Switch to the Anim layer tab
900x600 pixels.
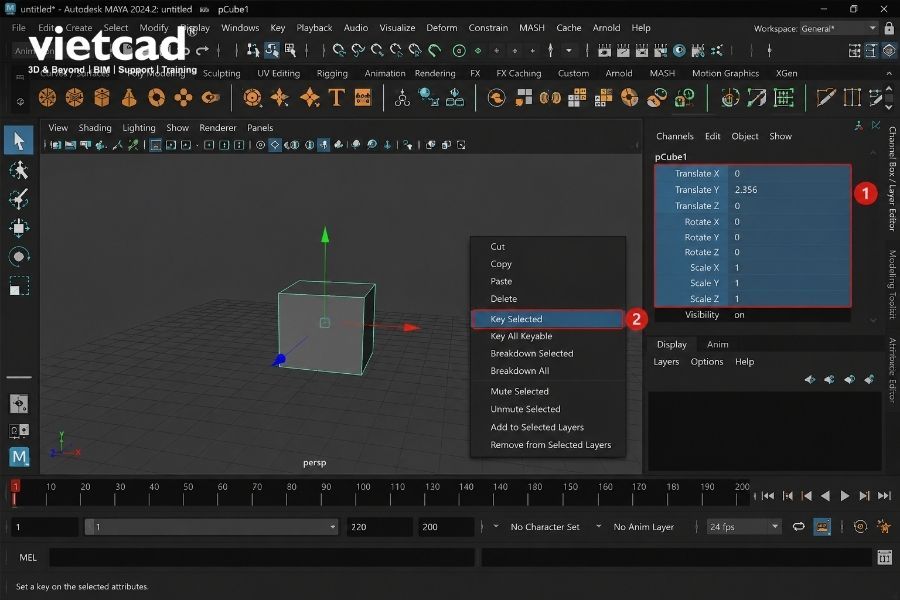pyautogui.click(x=717, y=344)
